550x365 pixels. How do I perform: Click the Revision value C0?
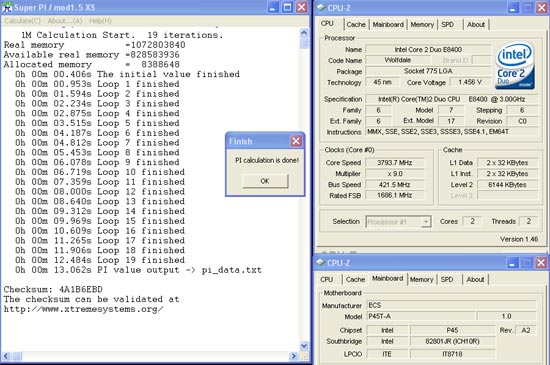pyautogui.click(x=522, y=121)
